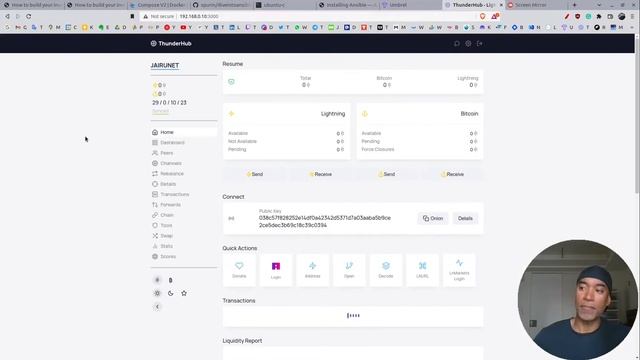Open the Rebalance sidebar item
This screenshot has width=640, height=360.
[184, 173]
